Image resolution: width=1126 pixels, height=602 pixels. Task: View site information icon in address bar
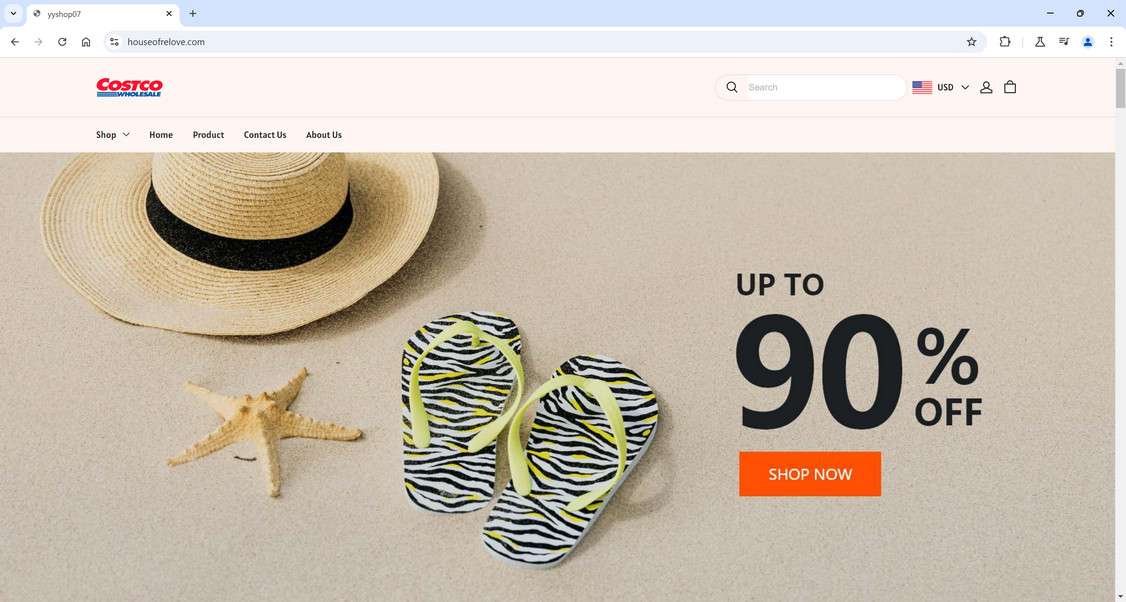114,42
